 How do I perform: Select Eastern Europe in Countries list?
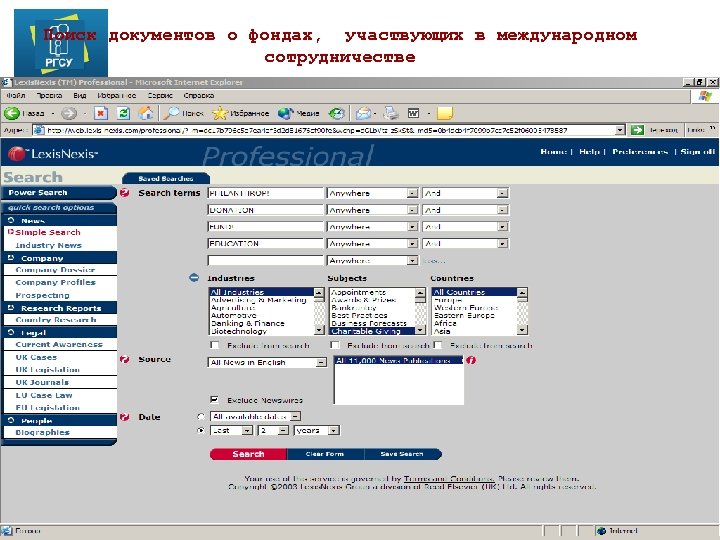coord(464,315)
